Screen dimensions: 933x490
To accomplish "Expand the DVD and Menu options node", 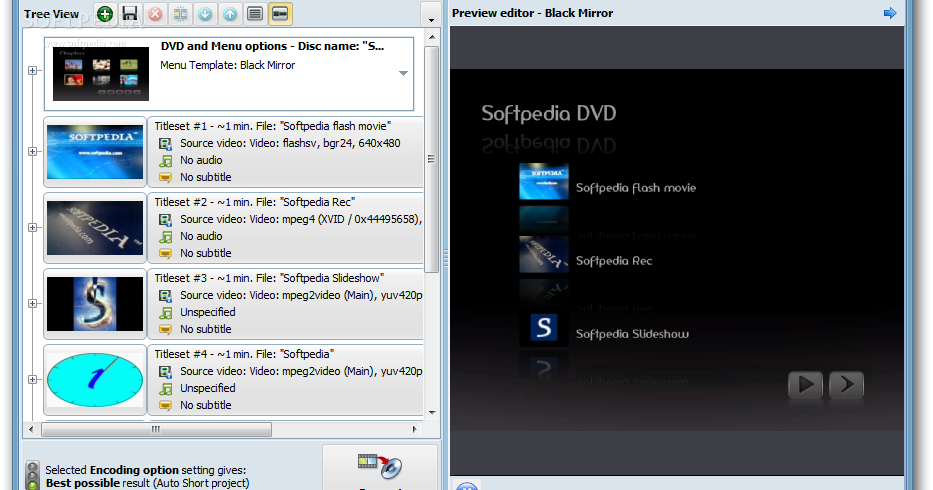I will pos(33,71).
